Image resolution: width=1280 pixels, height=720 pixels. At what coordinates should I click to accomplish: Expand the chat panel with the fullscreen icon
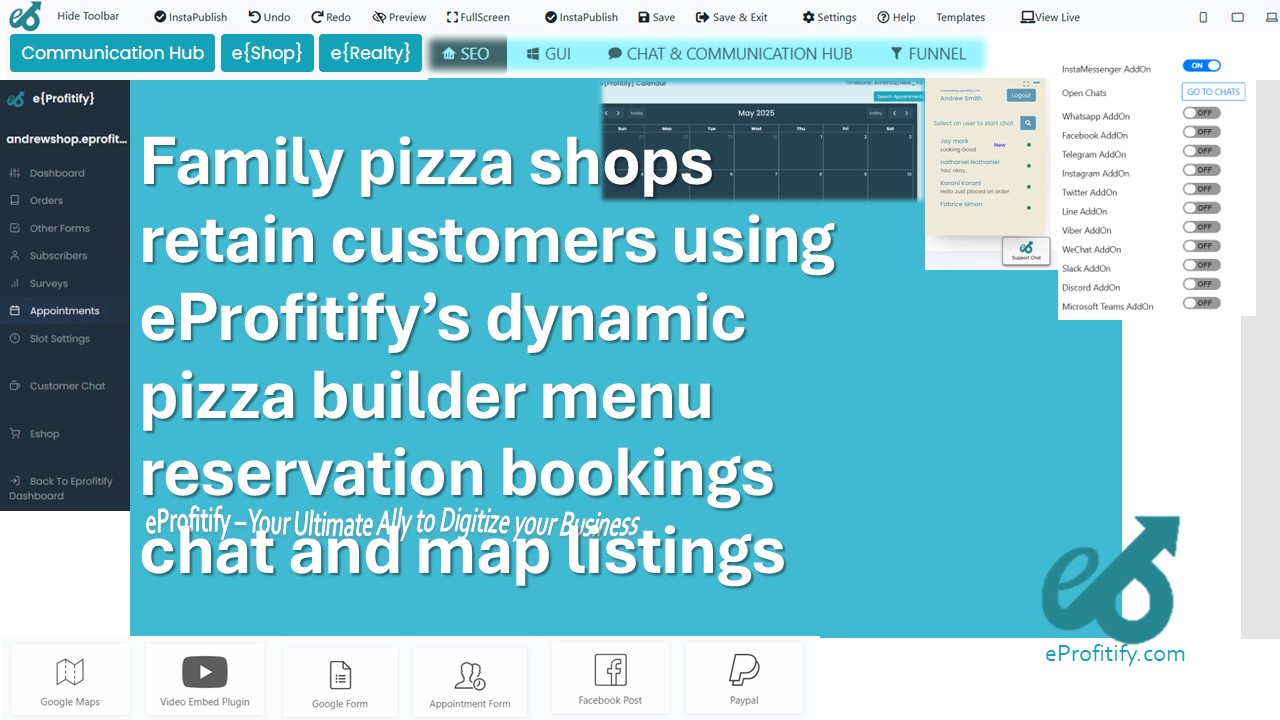(x=1026, y=84)
